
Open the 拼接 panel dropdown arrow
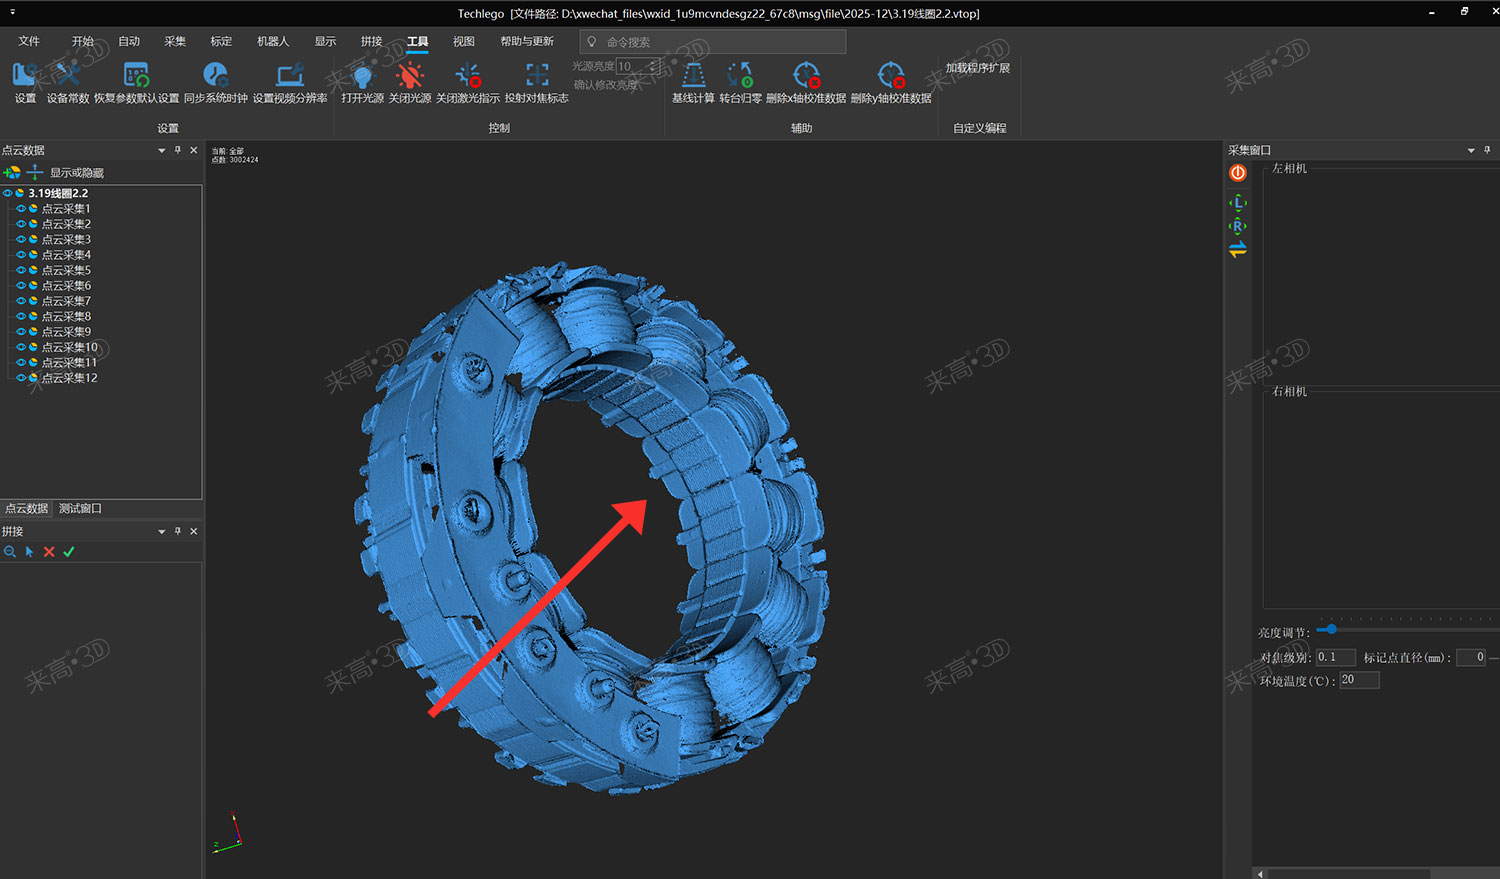pos(162,532)
